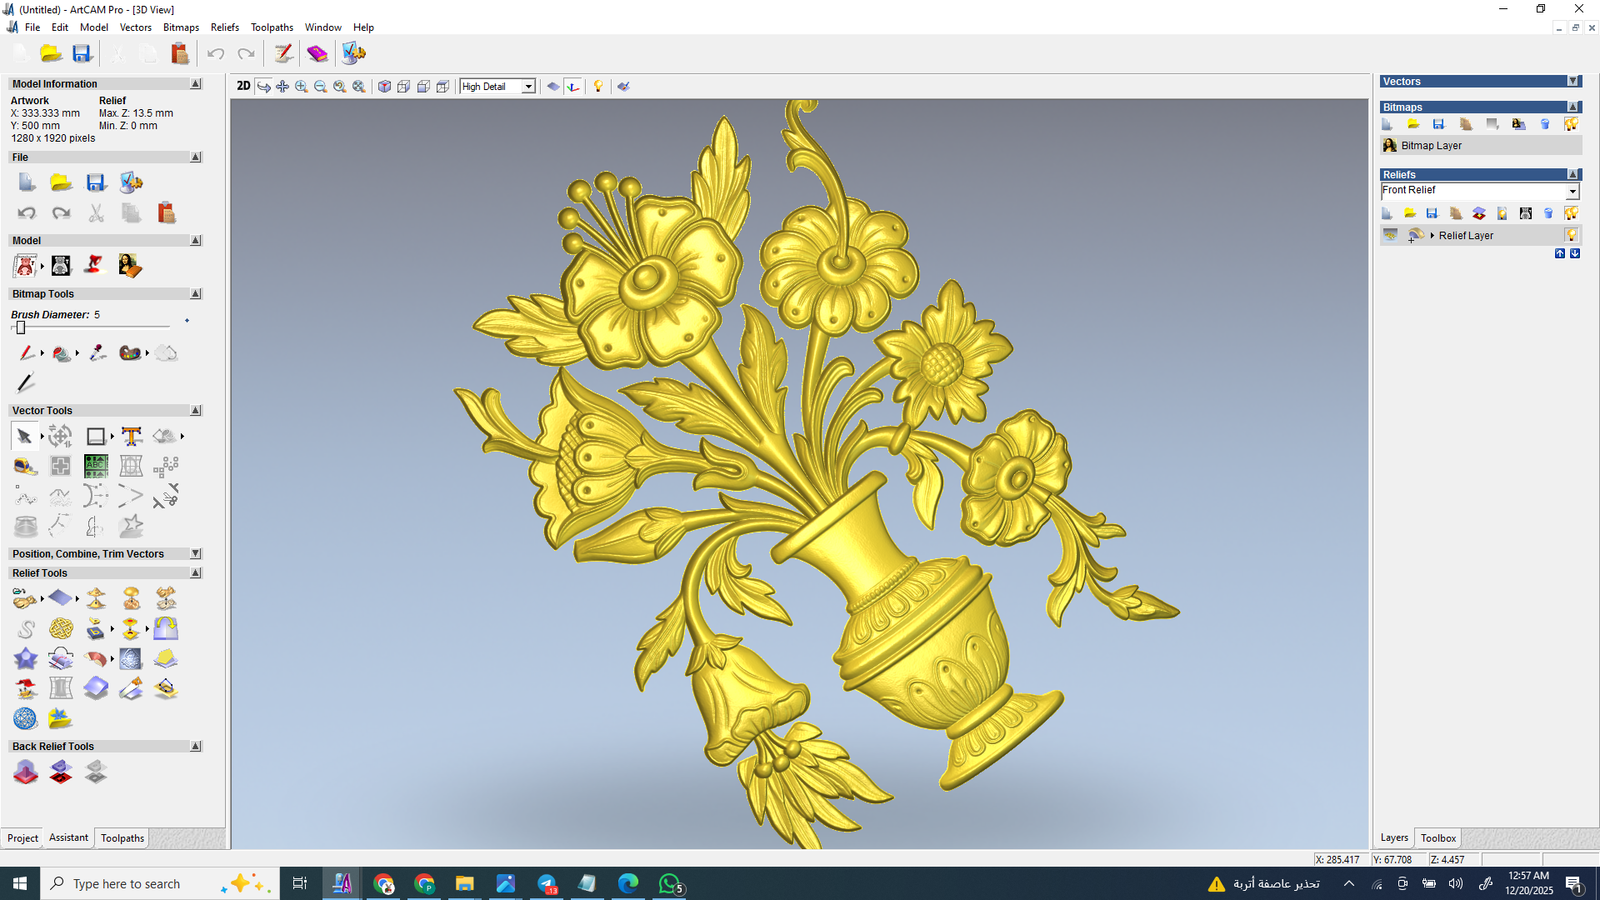Image resolution: width=1600 pixels, height=900 pixels.
Task: Click the zoom in icon in view toolbar
Action: 301,87
